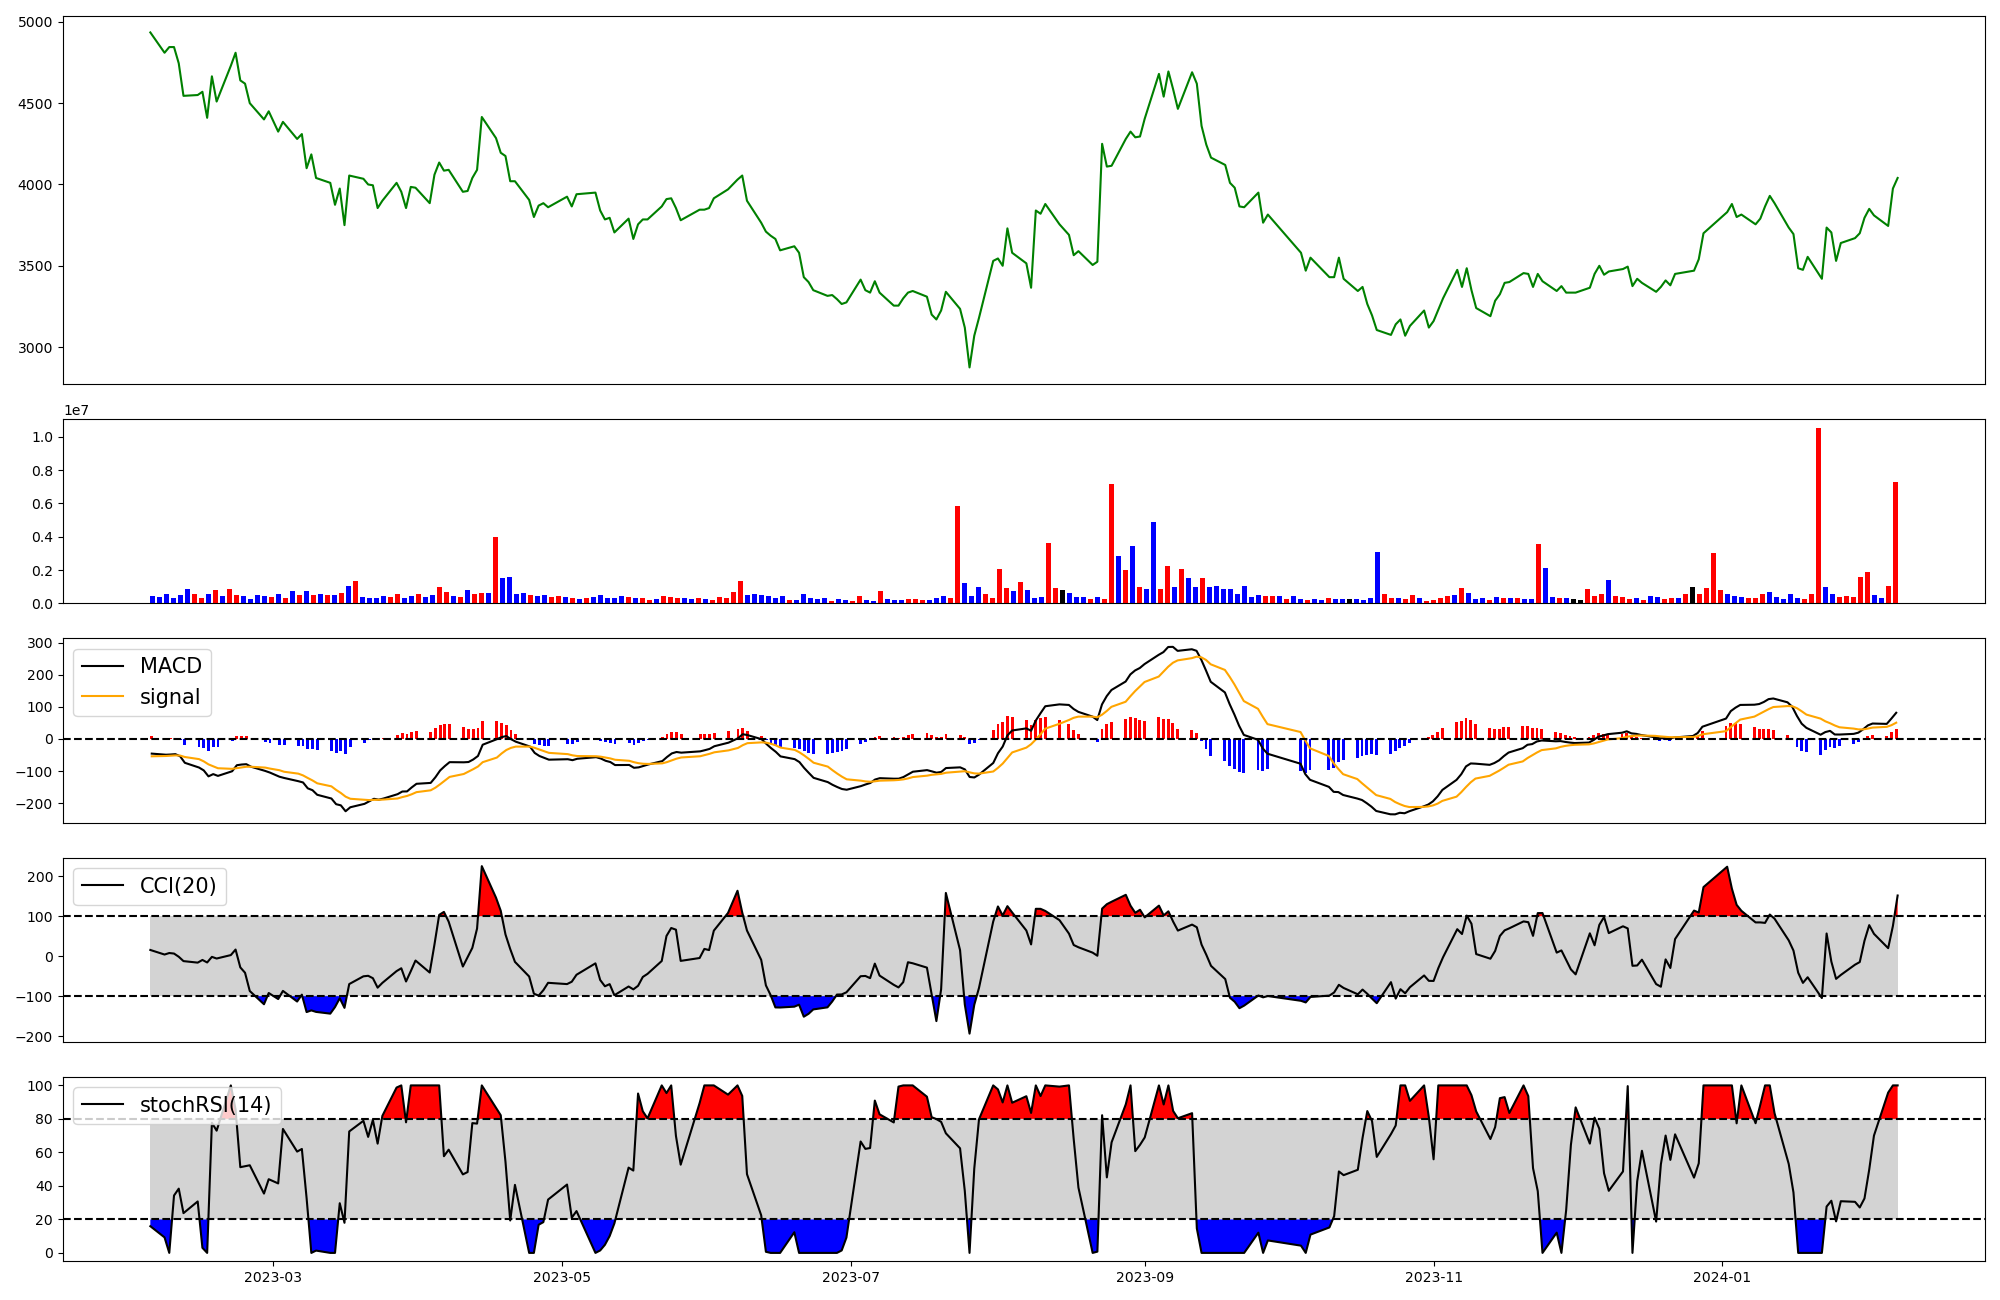This screenshot has width=2000, height=1300.
Task: Click the tallest red volume bar
Action: [1818, 515]
